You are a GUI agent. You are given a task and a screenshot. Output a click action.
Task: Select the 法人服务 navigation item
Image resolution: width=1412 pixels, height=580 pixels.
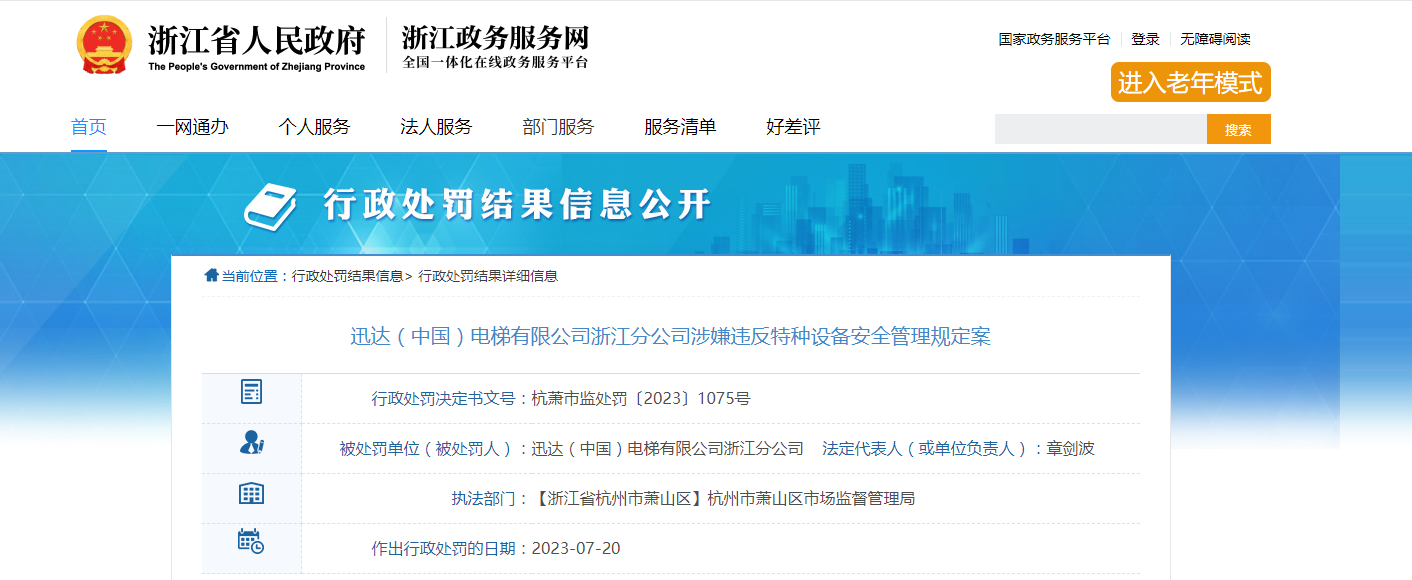pos(436,127)
